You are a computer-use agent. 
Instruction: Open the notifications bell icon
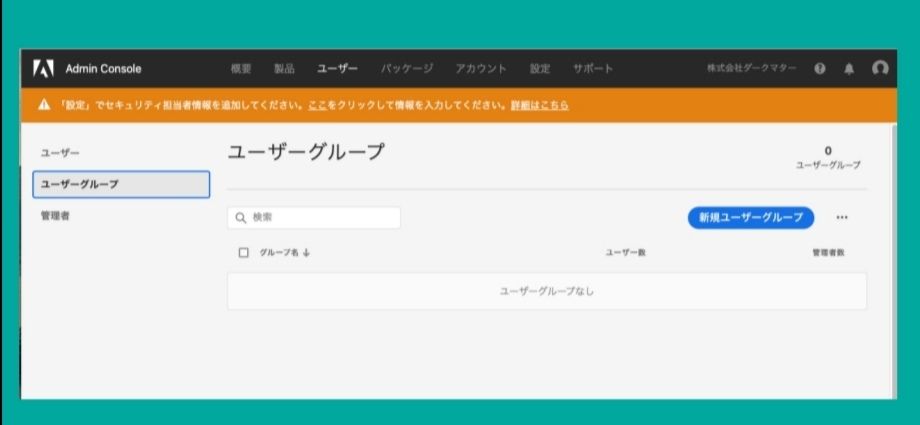click(x=849, y=69)
